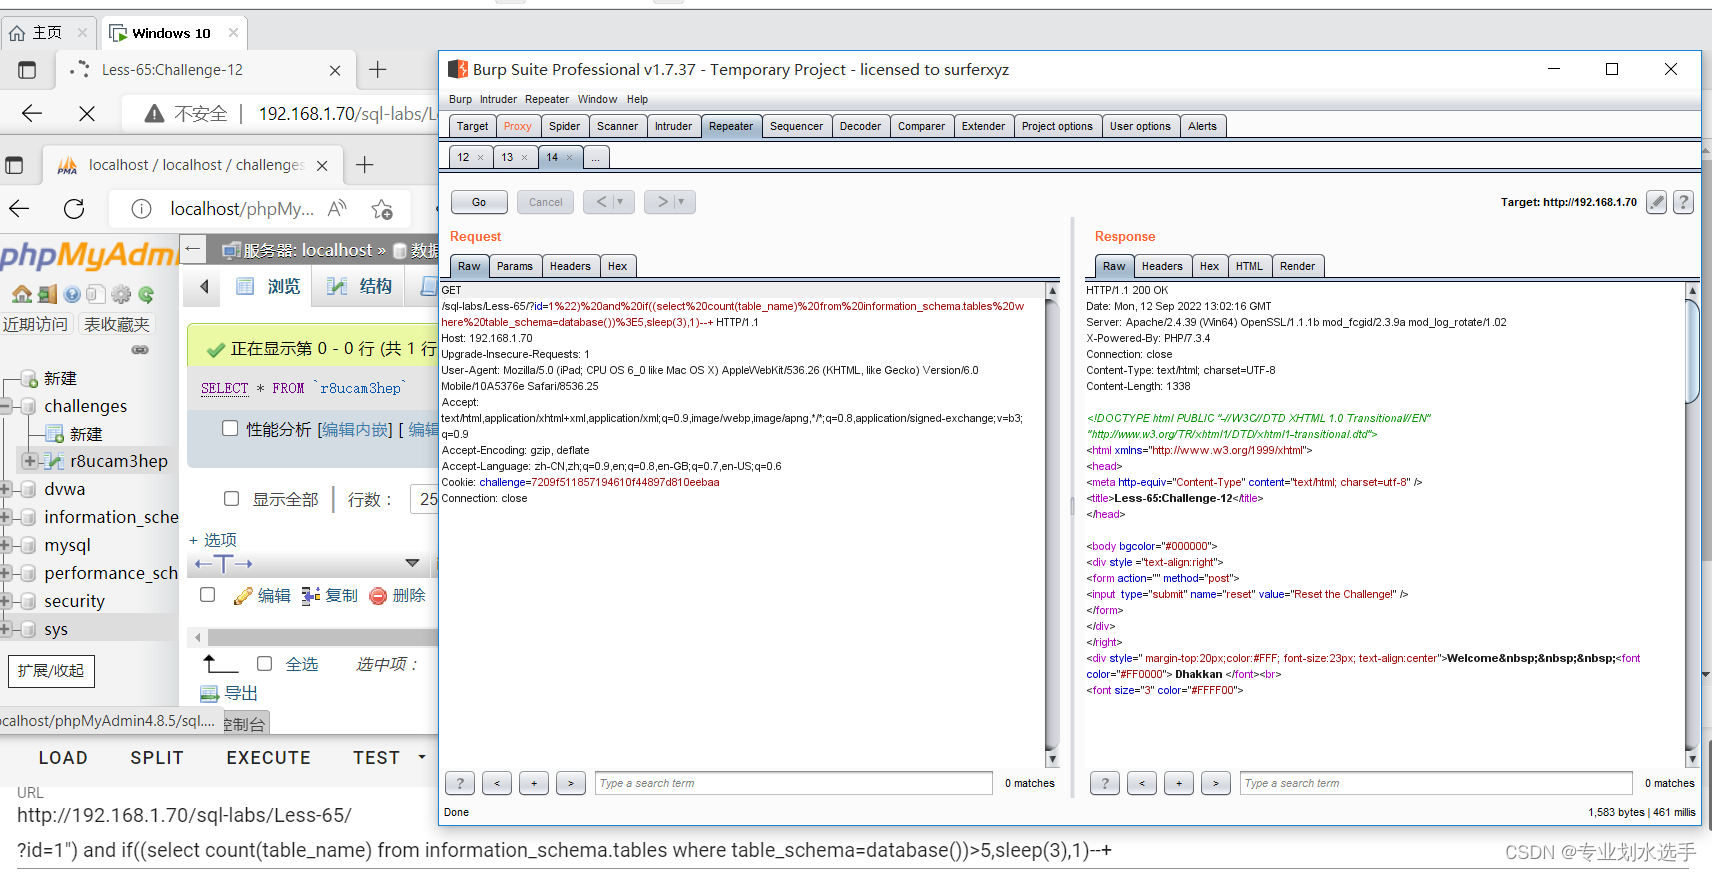Expand the r8ucam3hep table tree node
The width and height of the screenshot is (1712, 872).
click(x=30, y=461)
